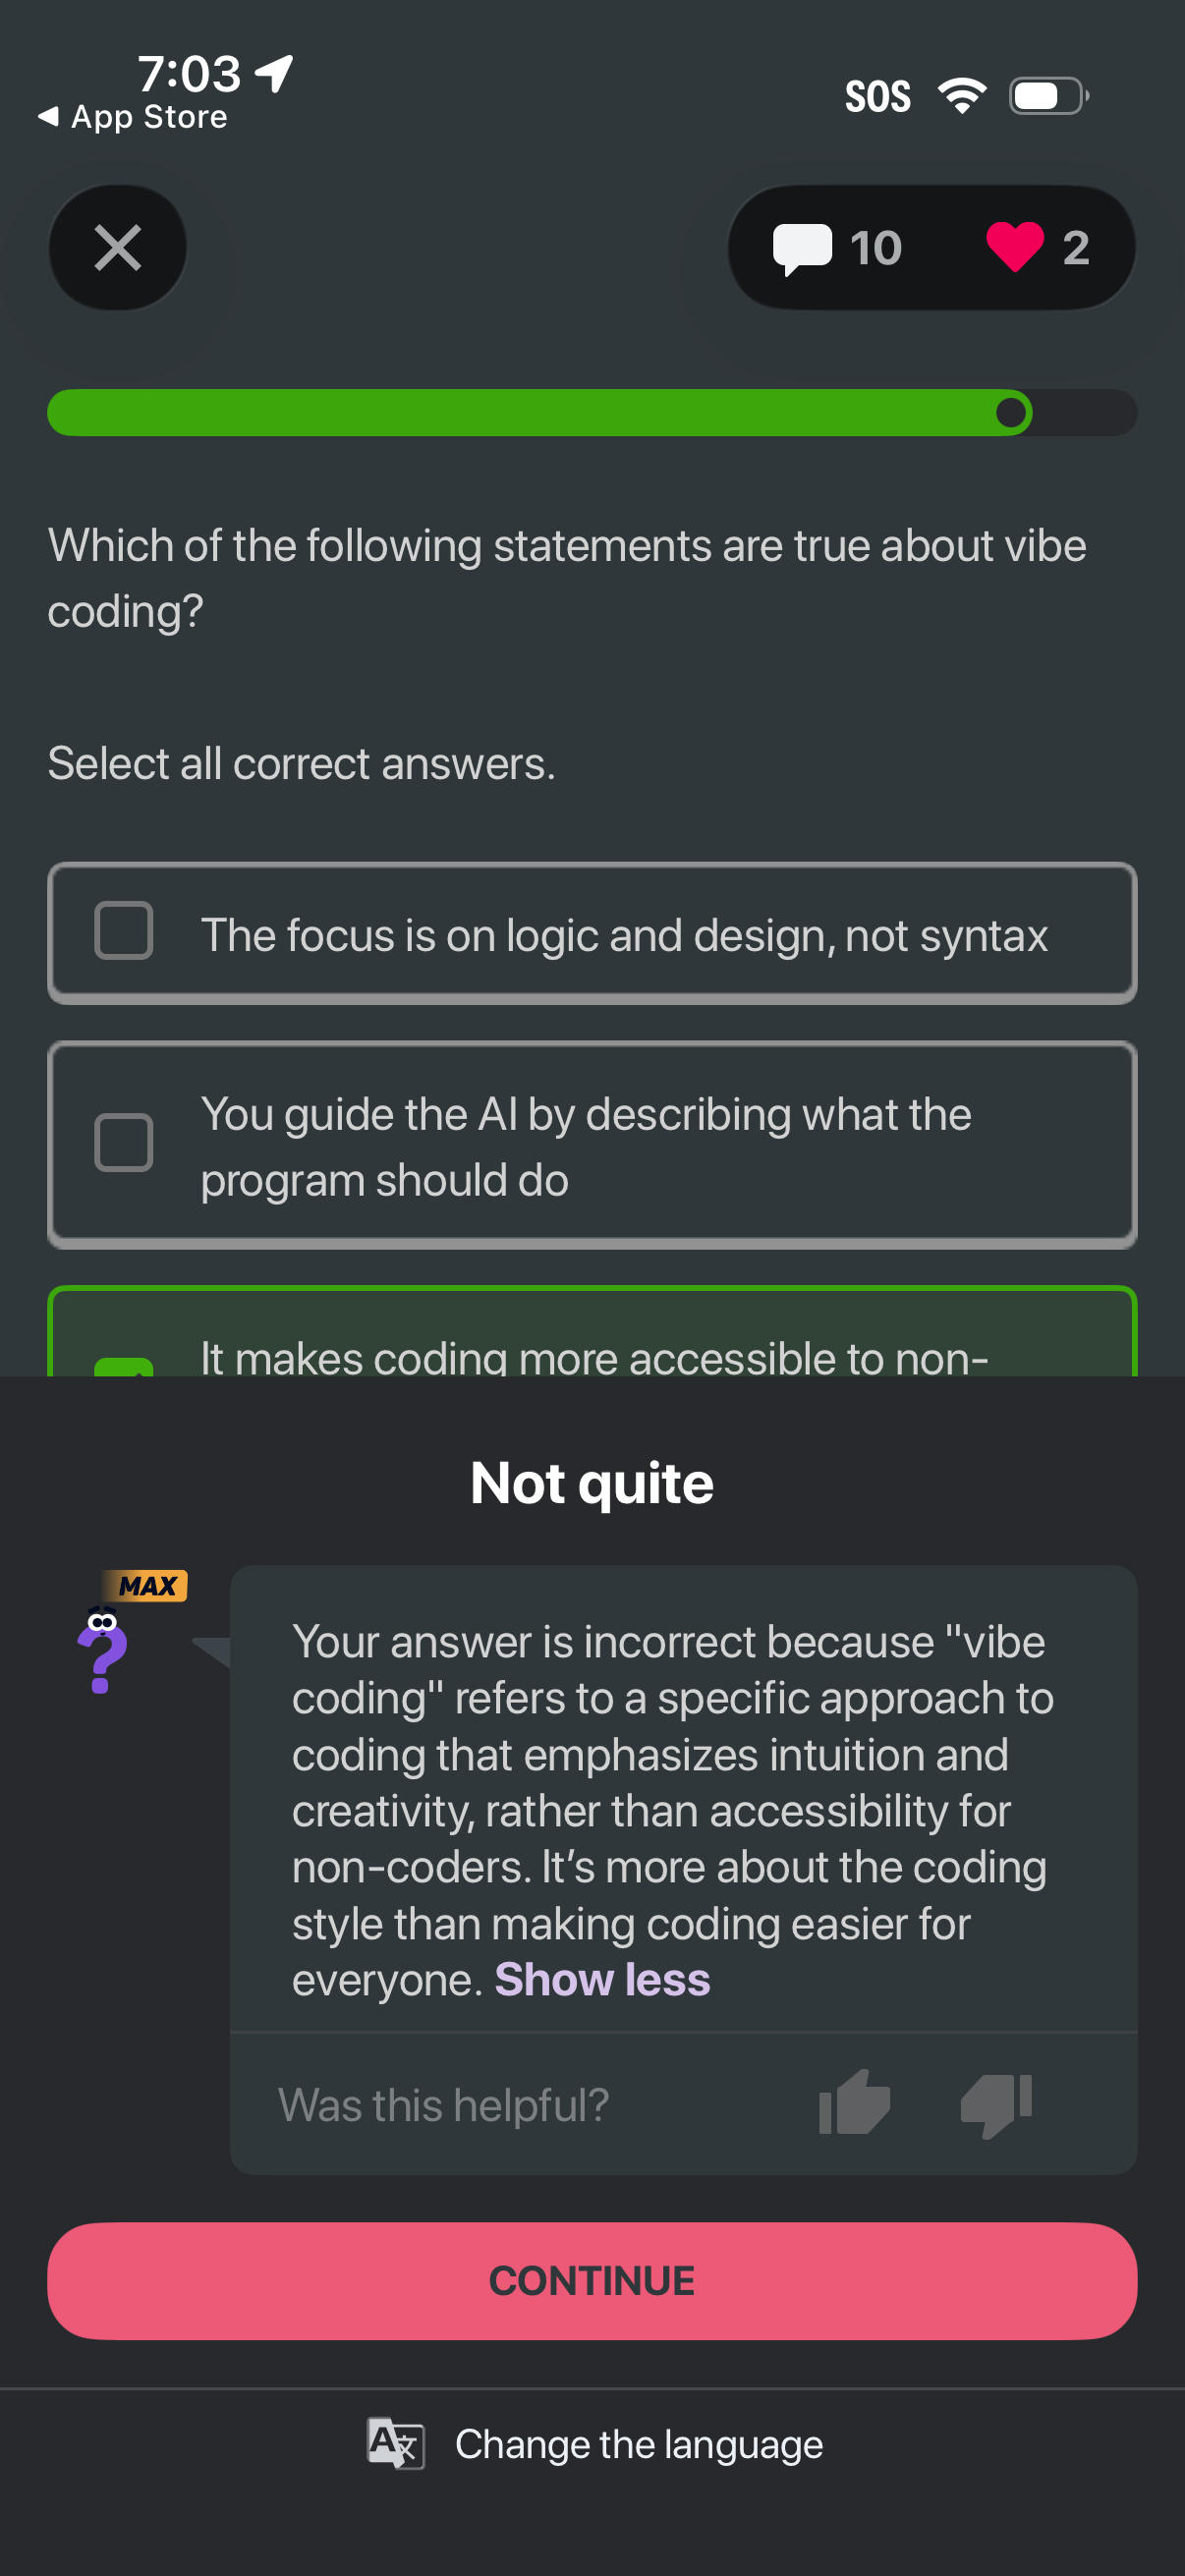
Task: Close the quiz with the X button
Action: (117, 247)
